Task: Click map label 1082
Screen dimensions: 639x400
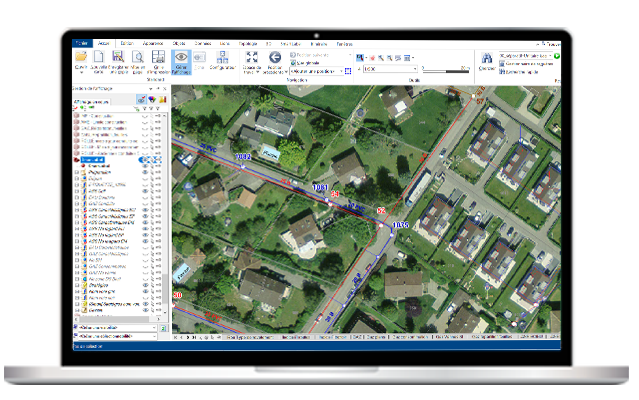Action: (x=243, y=157)
